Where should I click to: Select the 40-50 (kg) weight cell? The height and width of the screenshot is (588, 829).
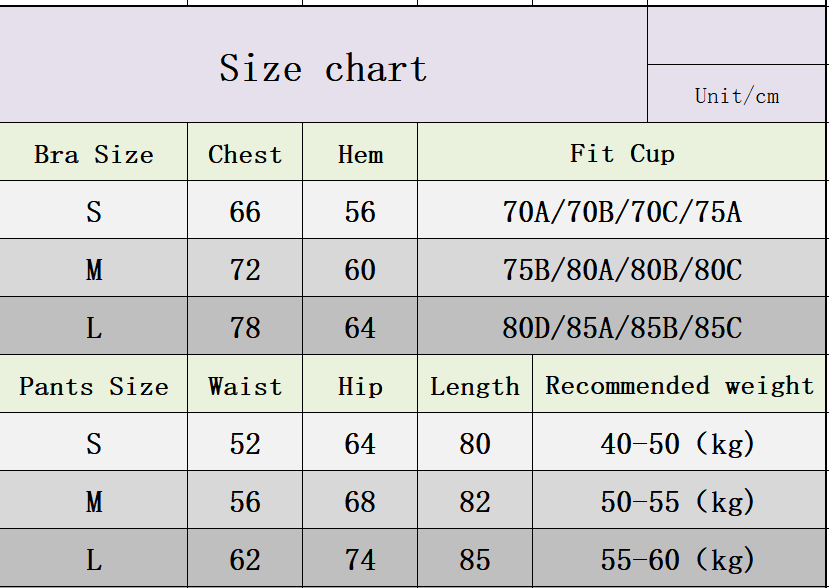tap(680, 443)
